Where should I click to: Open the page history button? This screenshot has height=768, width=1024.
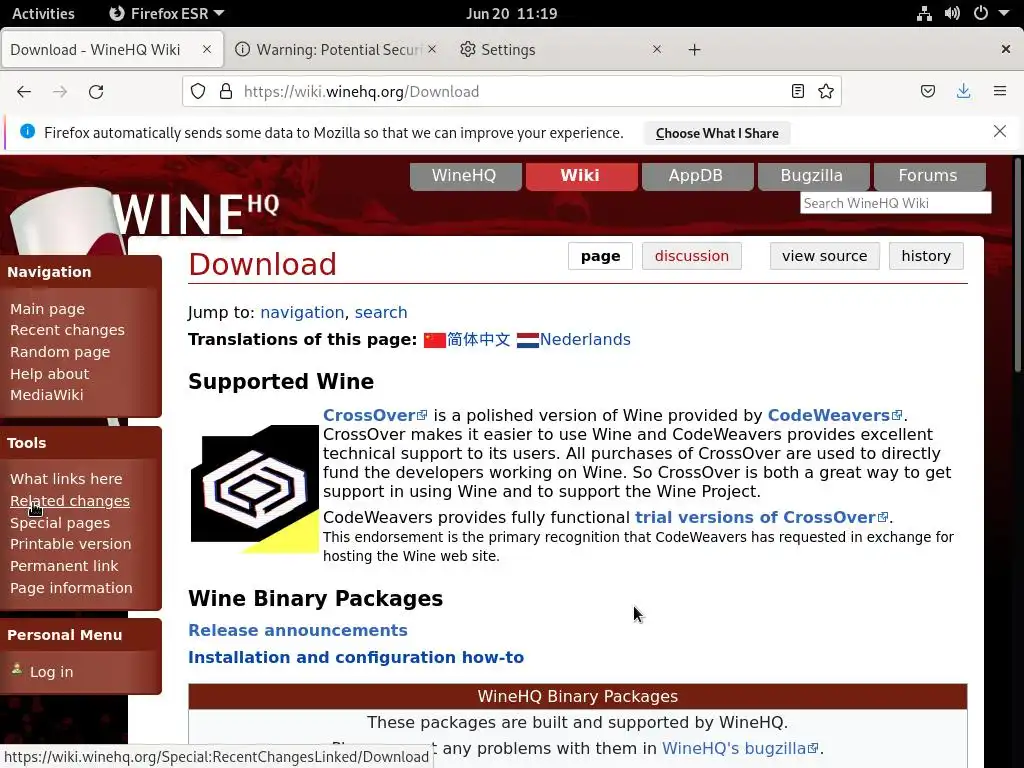click(925, 256)
